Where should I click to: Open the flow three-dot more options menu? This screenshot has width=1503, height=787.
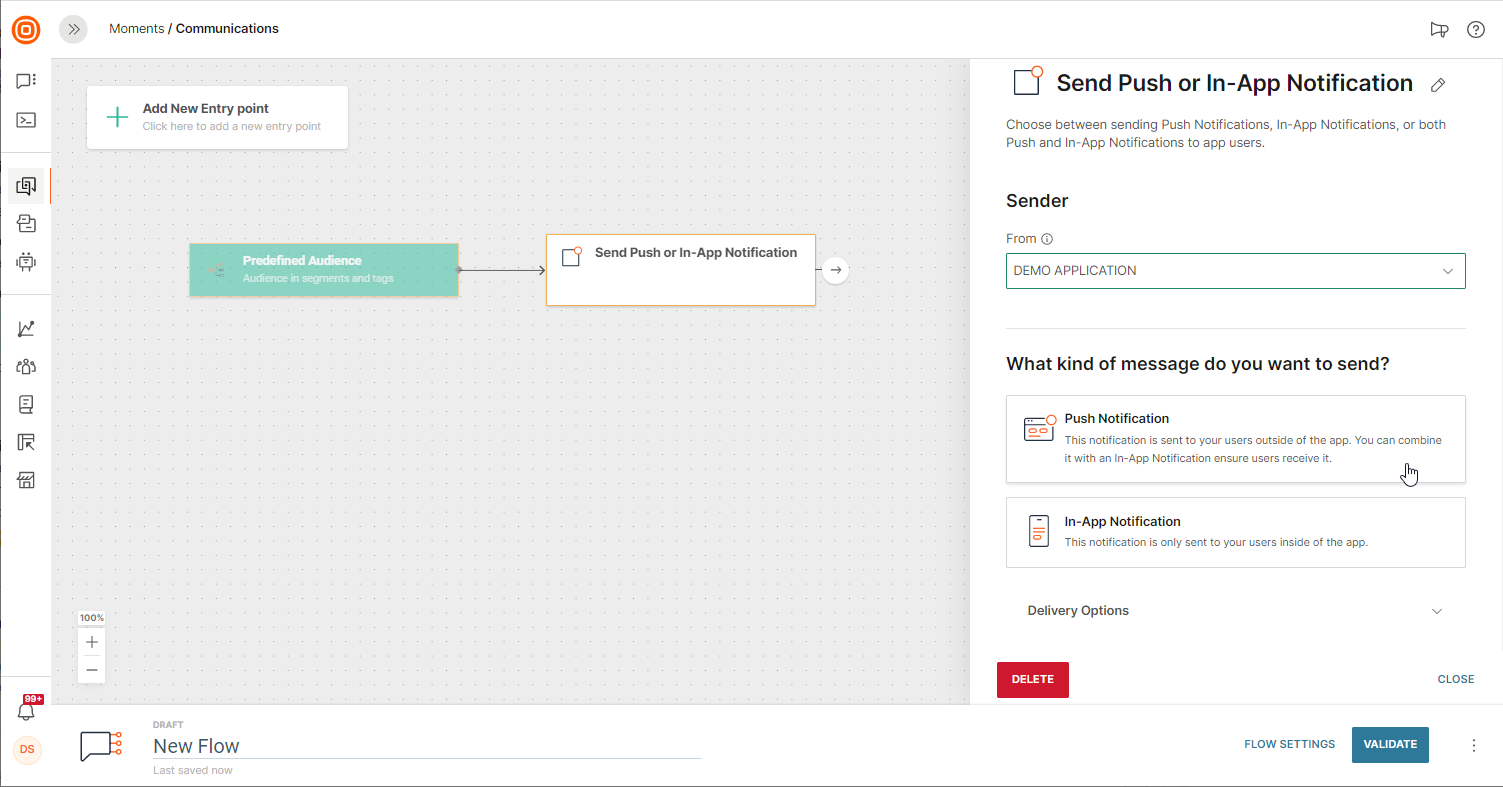(x=1473, y=745)
